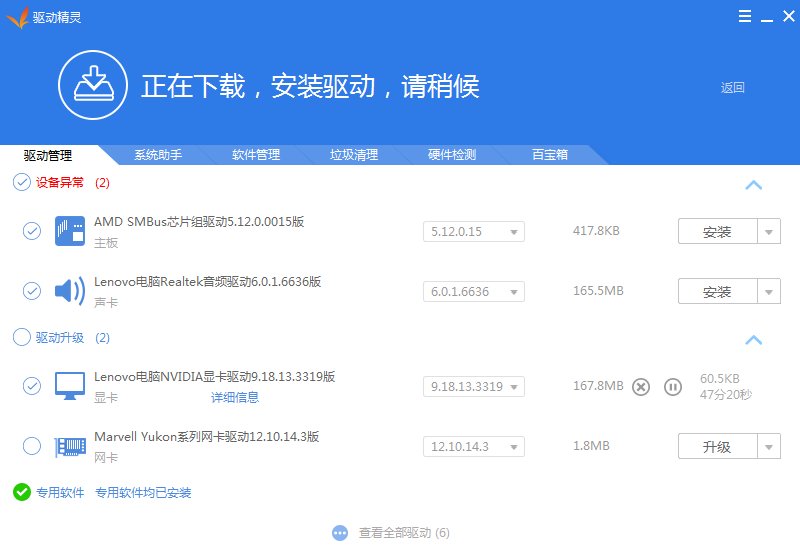The width and height of the screenshot is (800, 560).
Task: Click the large download-install circle icon
Action: (93, 85)
